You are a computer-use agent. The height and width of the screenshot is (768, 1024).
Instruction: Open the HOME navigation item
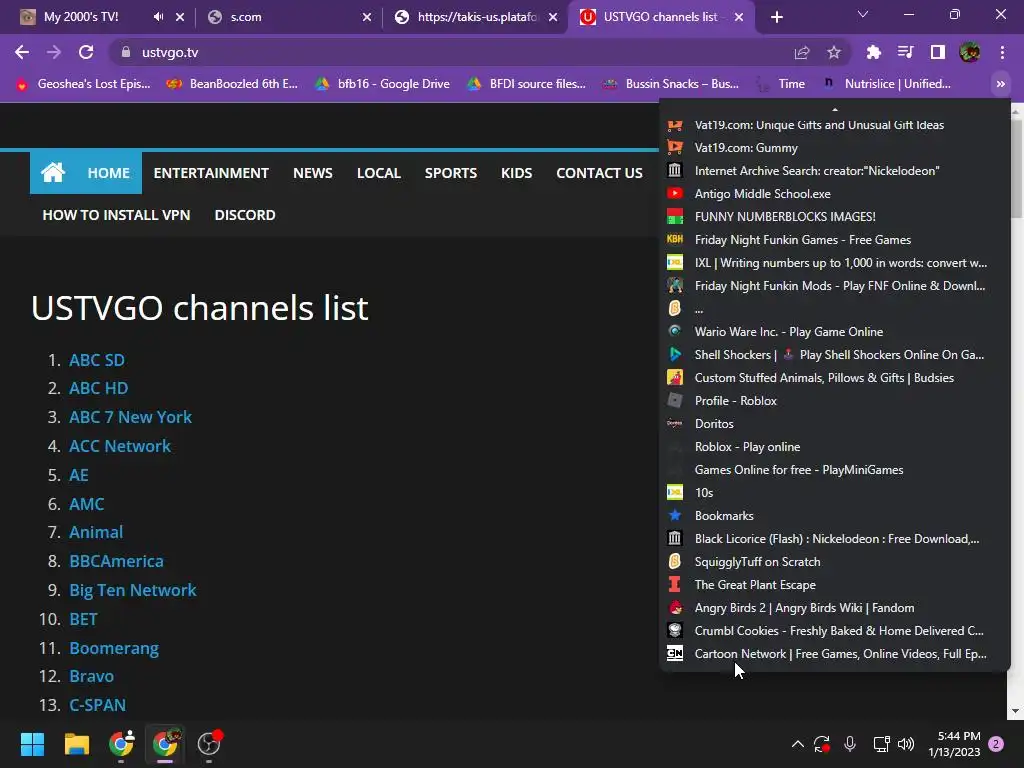(x=108, y=173)
